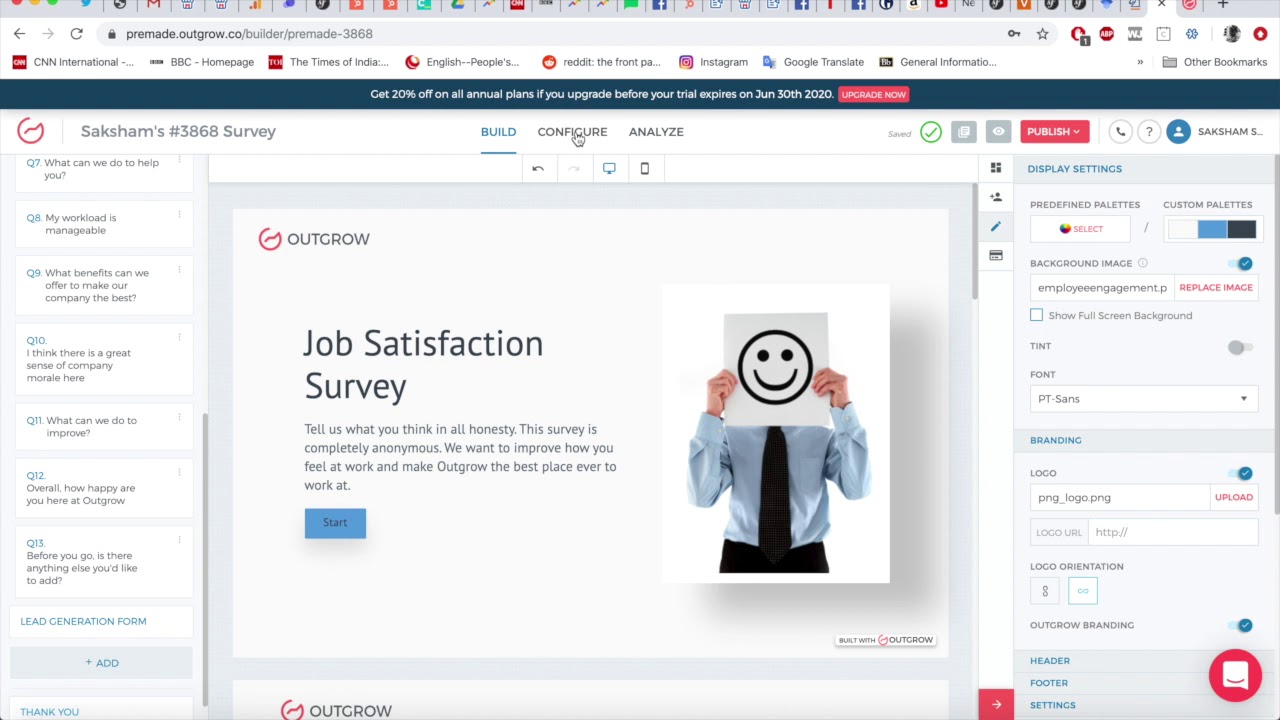Click the user avatar icon

point(1179,132)
